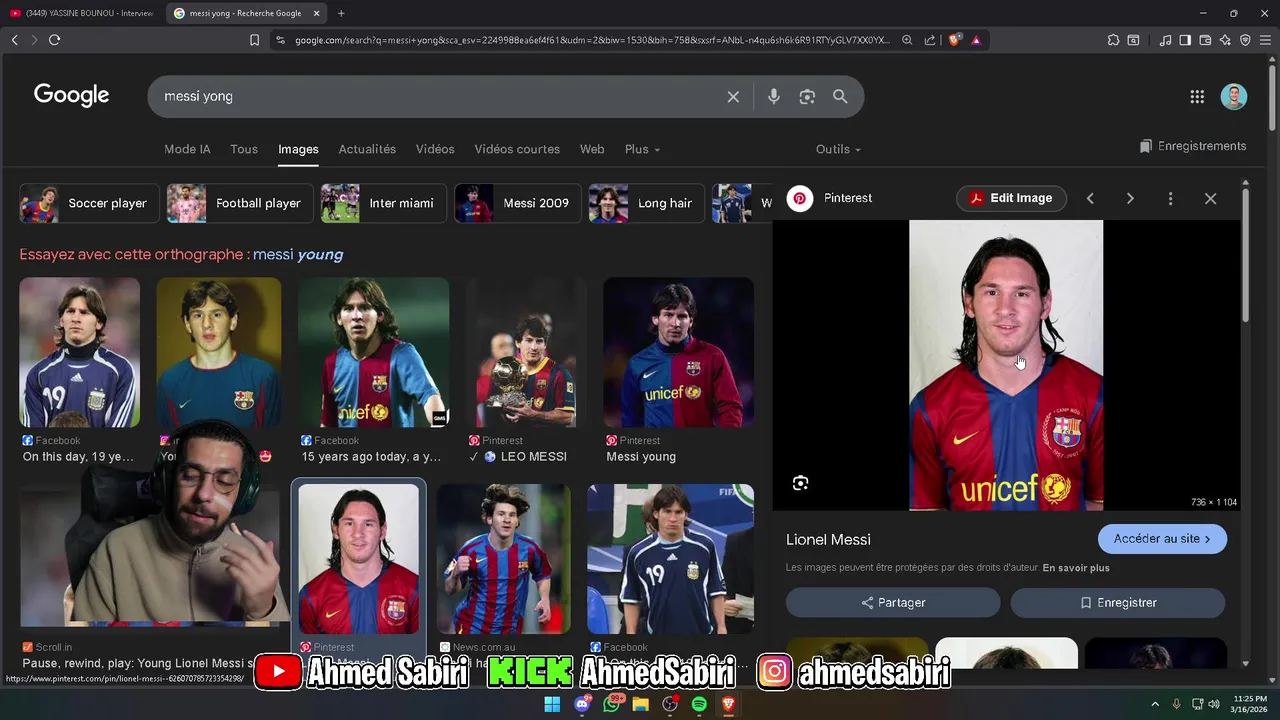Go back with the browser back arrow
The height and width of the screenshot is (720, 1280).
[14, 40]
